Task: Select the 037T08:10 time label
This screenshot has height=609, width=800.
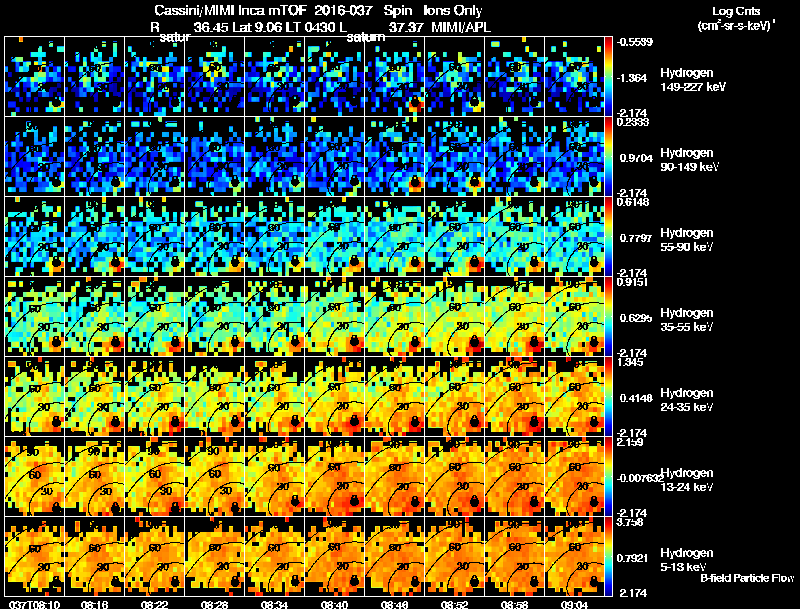Action: tap(34, 604)
